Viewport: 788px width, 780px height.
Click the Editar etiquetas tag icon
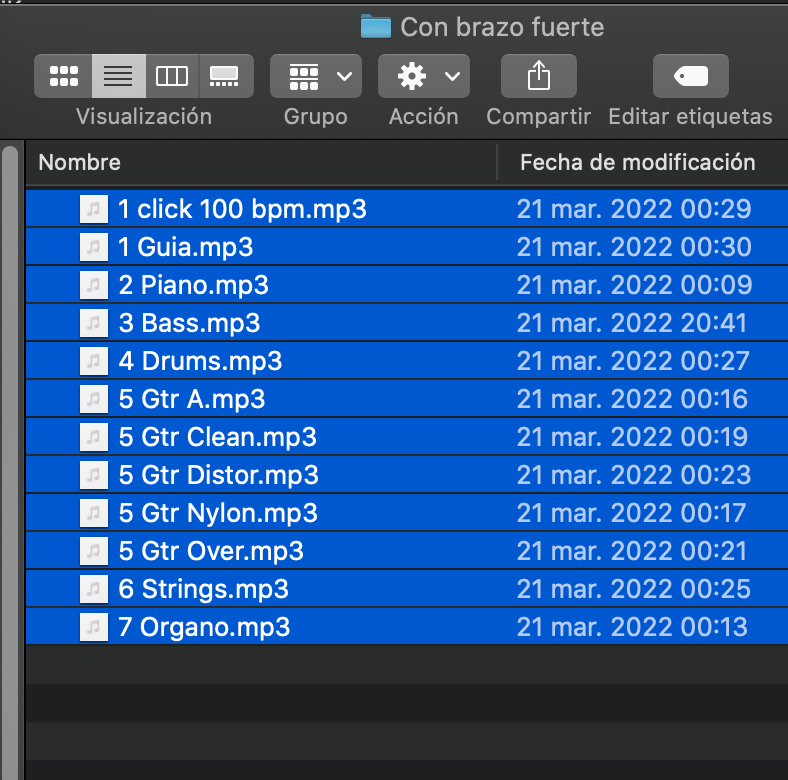point(690,76)
